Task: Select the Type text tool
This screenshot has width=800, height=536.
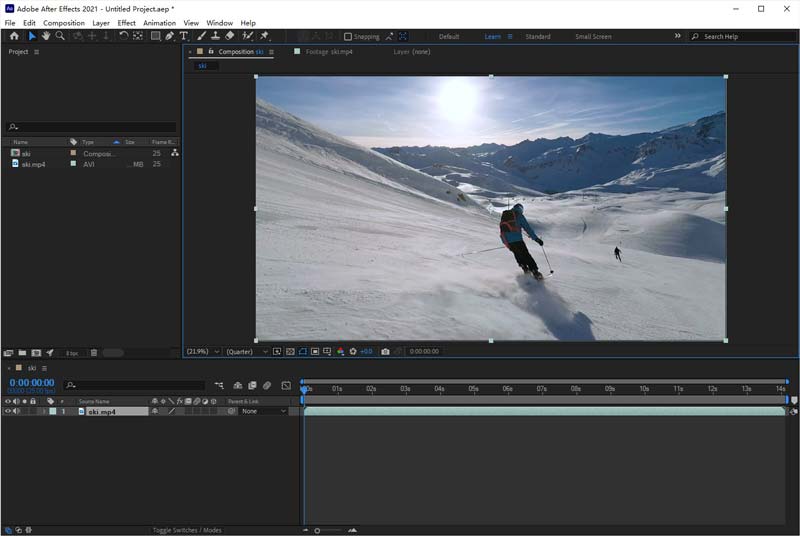Action: 184,36
